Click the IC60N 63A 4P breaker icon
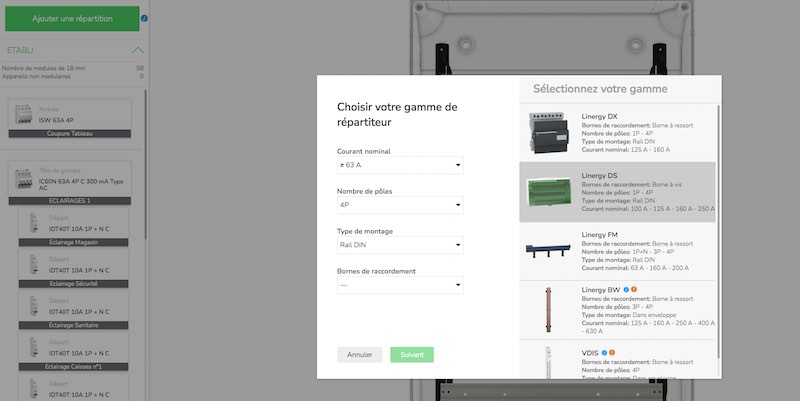 click(23, 180)
